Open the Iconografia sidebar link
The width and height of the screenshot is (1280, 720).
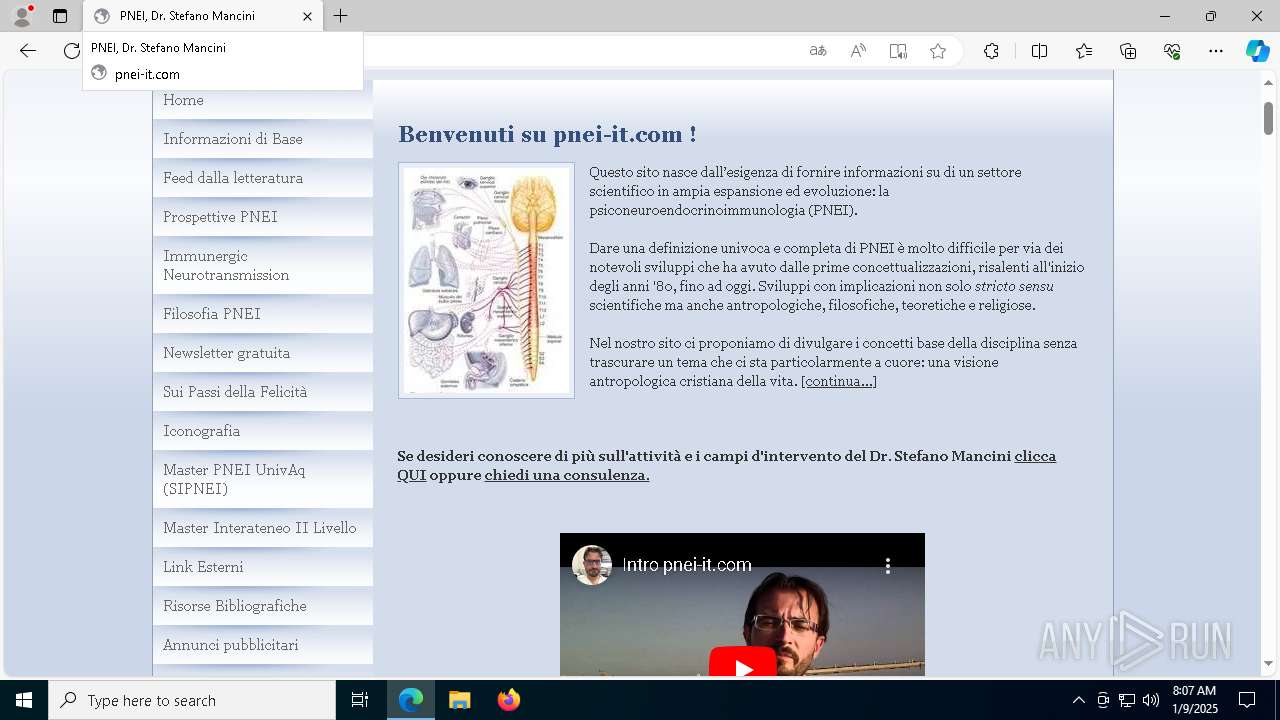tap(263, 431)
